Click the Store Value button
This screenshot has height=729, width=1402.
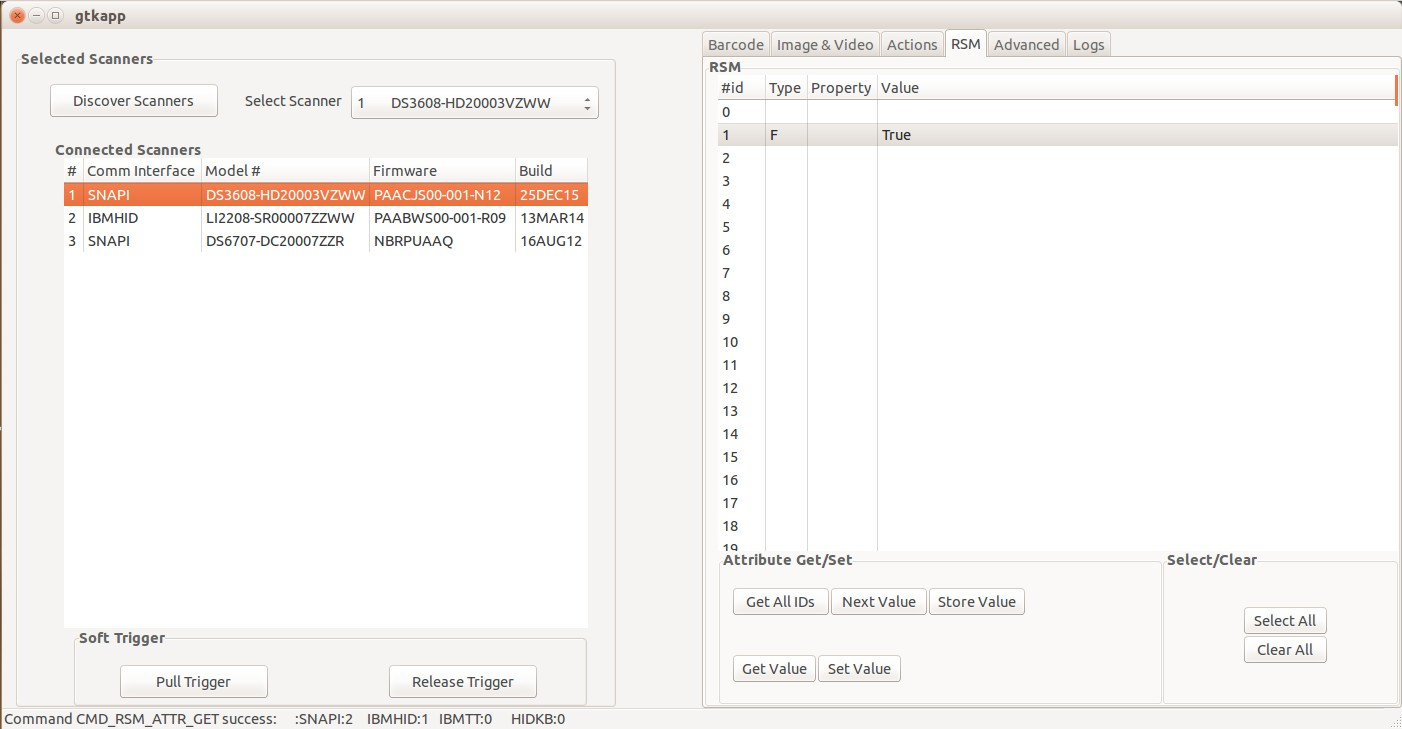(976, 602)
